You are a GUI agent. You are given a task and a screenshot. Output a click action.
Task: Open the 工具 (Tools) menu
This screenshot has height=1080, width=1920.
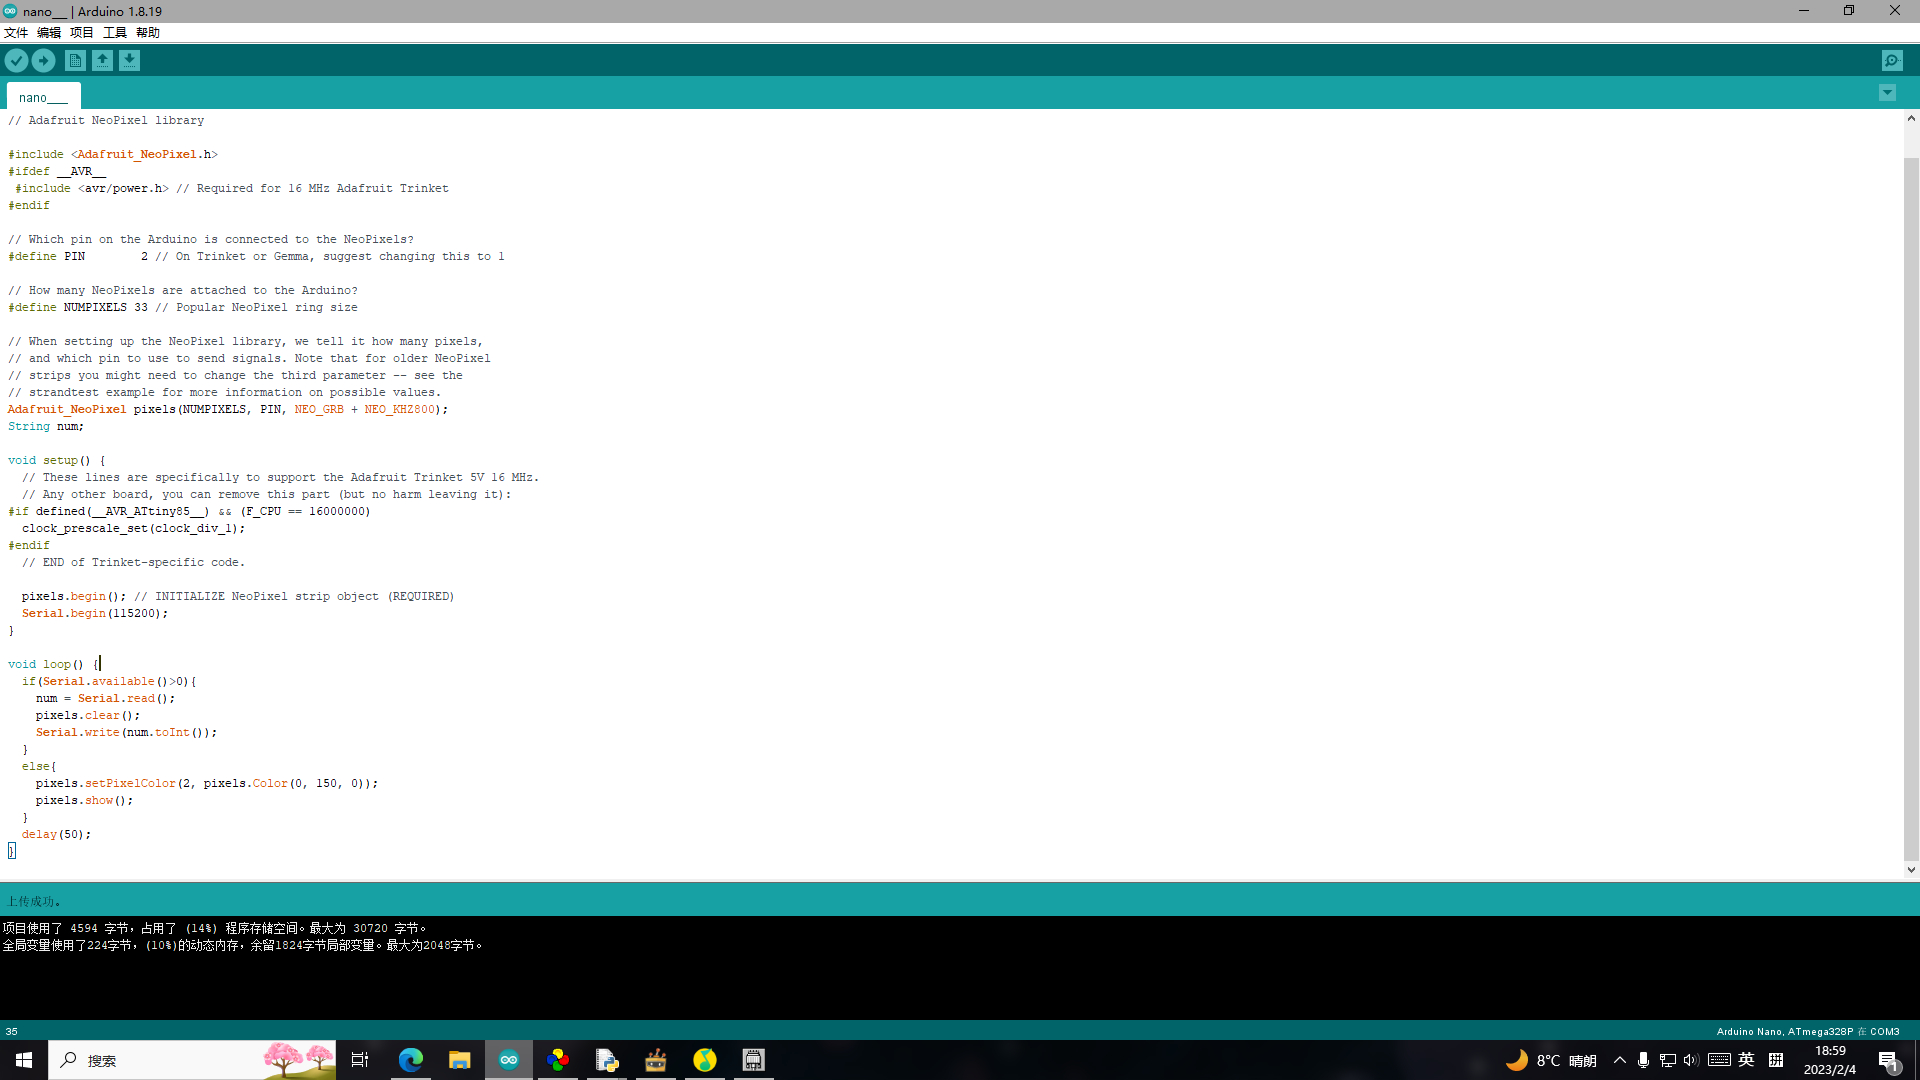[115, 33]
